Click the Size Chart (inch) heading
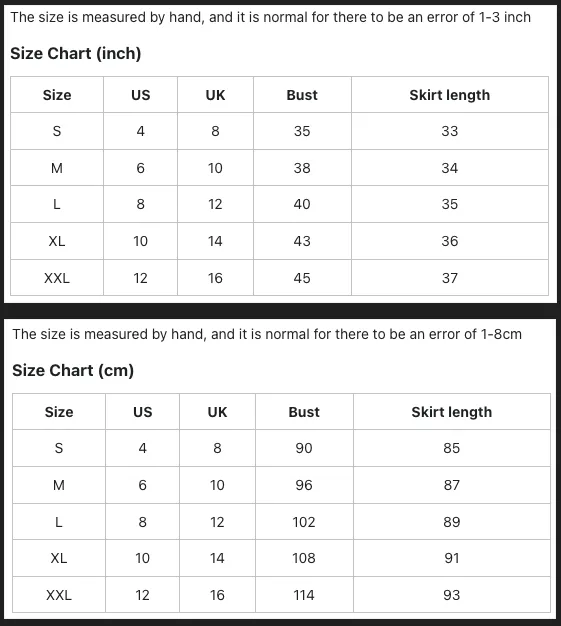 [x=75, y=53]
